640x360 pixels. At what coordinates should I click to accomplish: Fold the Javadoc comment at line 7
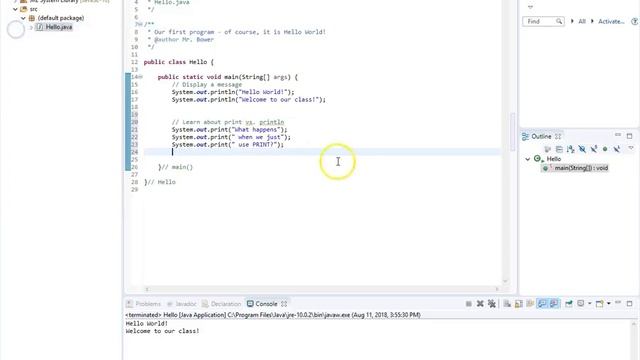(141, 24)
